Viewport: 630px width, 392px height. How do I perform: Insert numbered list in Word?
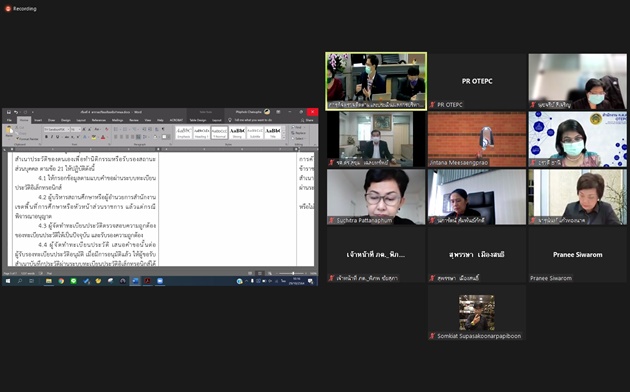click(x=125, y=129)
